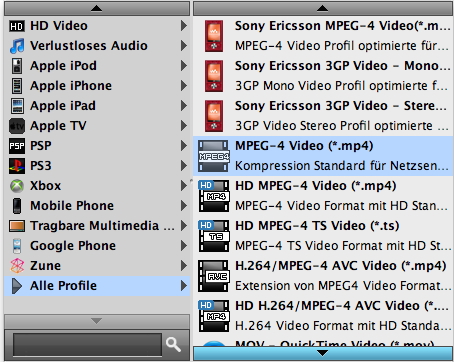Expand the Zune submenu arrow
The image size is (454, 362).
(x=184, y=266)
